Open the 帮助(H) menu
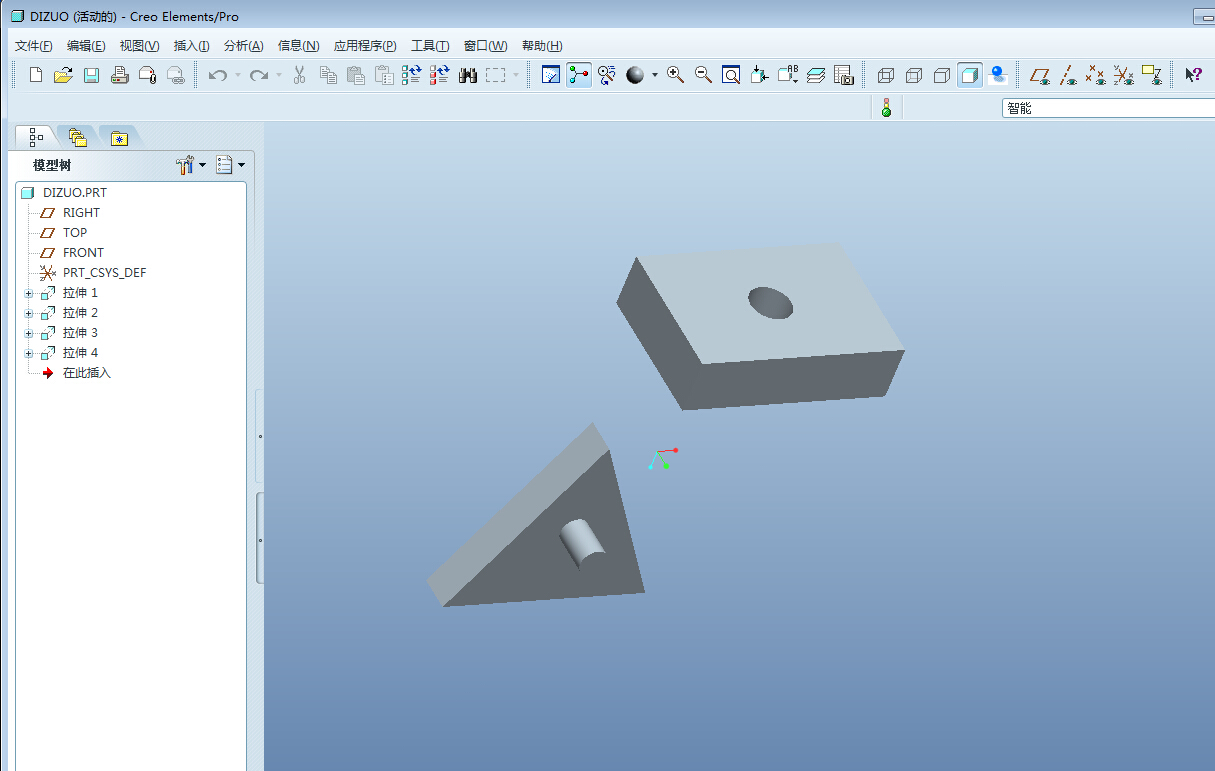The height and width of the screenshot is (771, 1215). pyautogui.click(x=542, y=46)
